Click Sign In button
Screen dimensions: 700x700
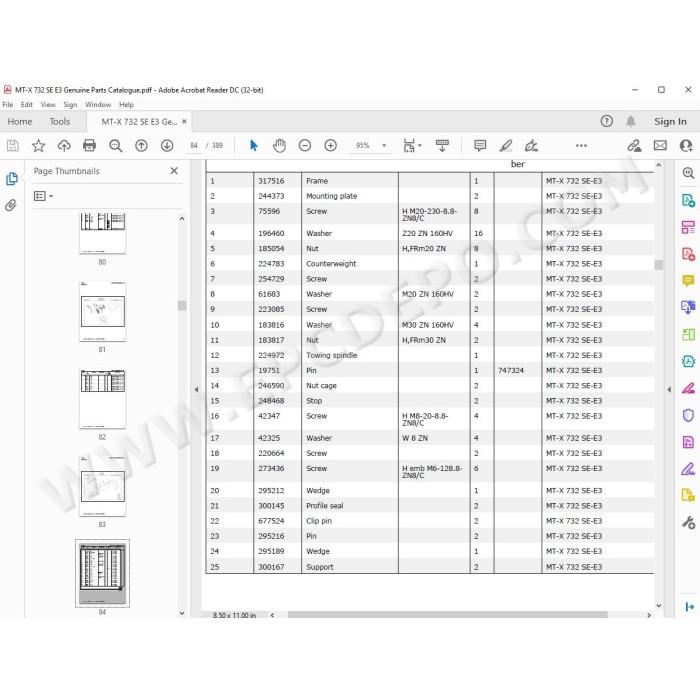coord(670,121)
